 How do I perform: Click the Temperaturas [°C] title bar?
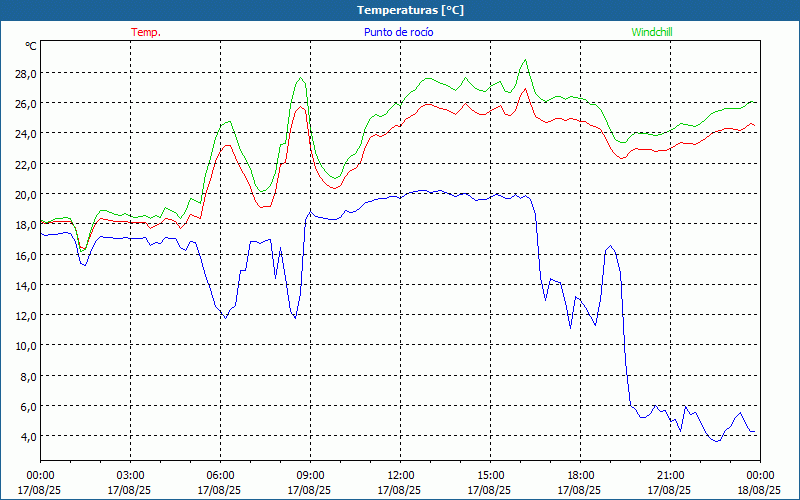[400, 10]
